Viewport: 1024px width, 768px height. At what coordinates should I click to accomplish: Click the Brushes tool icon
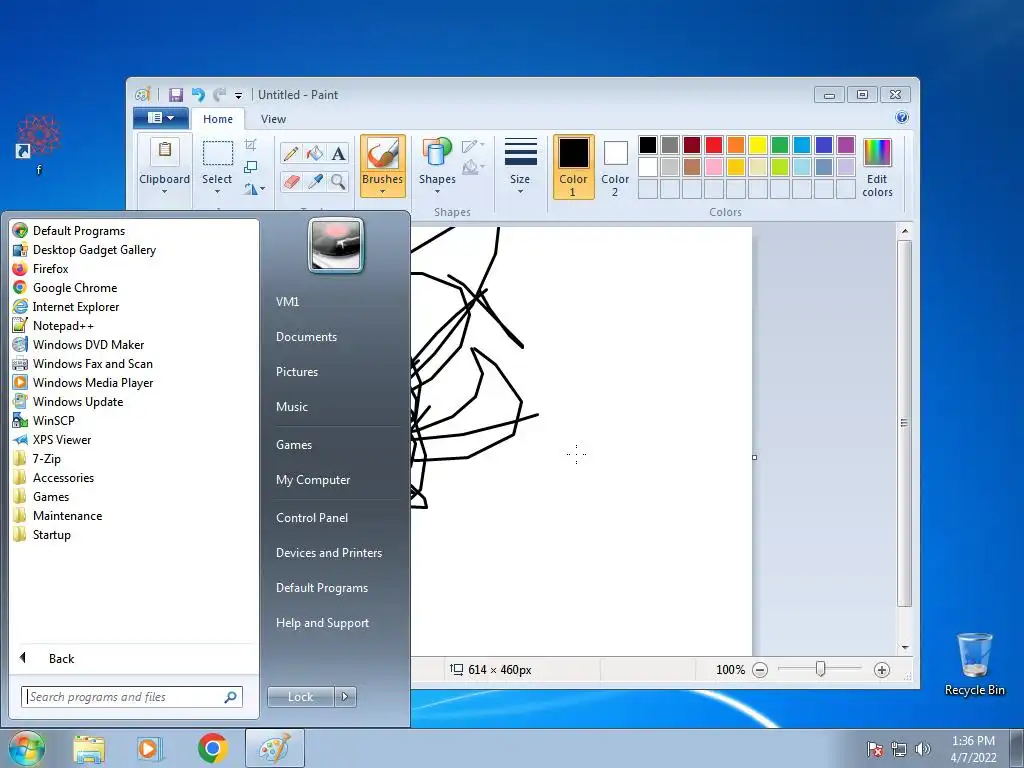coord(383,154)
